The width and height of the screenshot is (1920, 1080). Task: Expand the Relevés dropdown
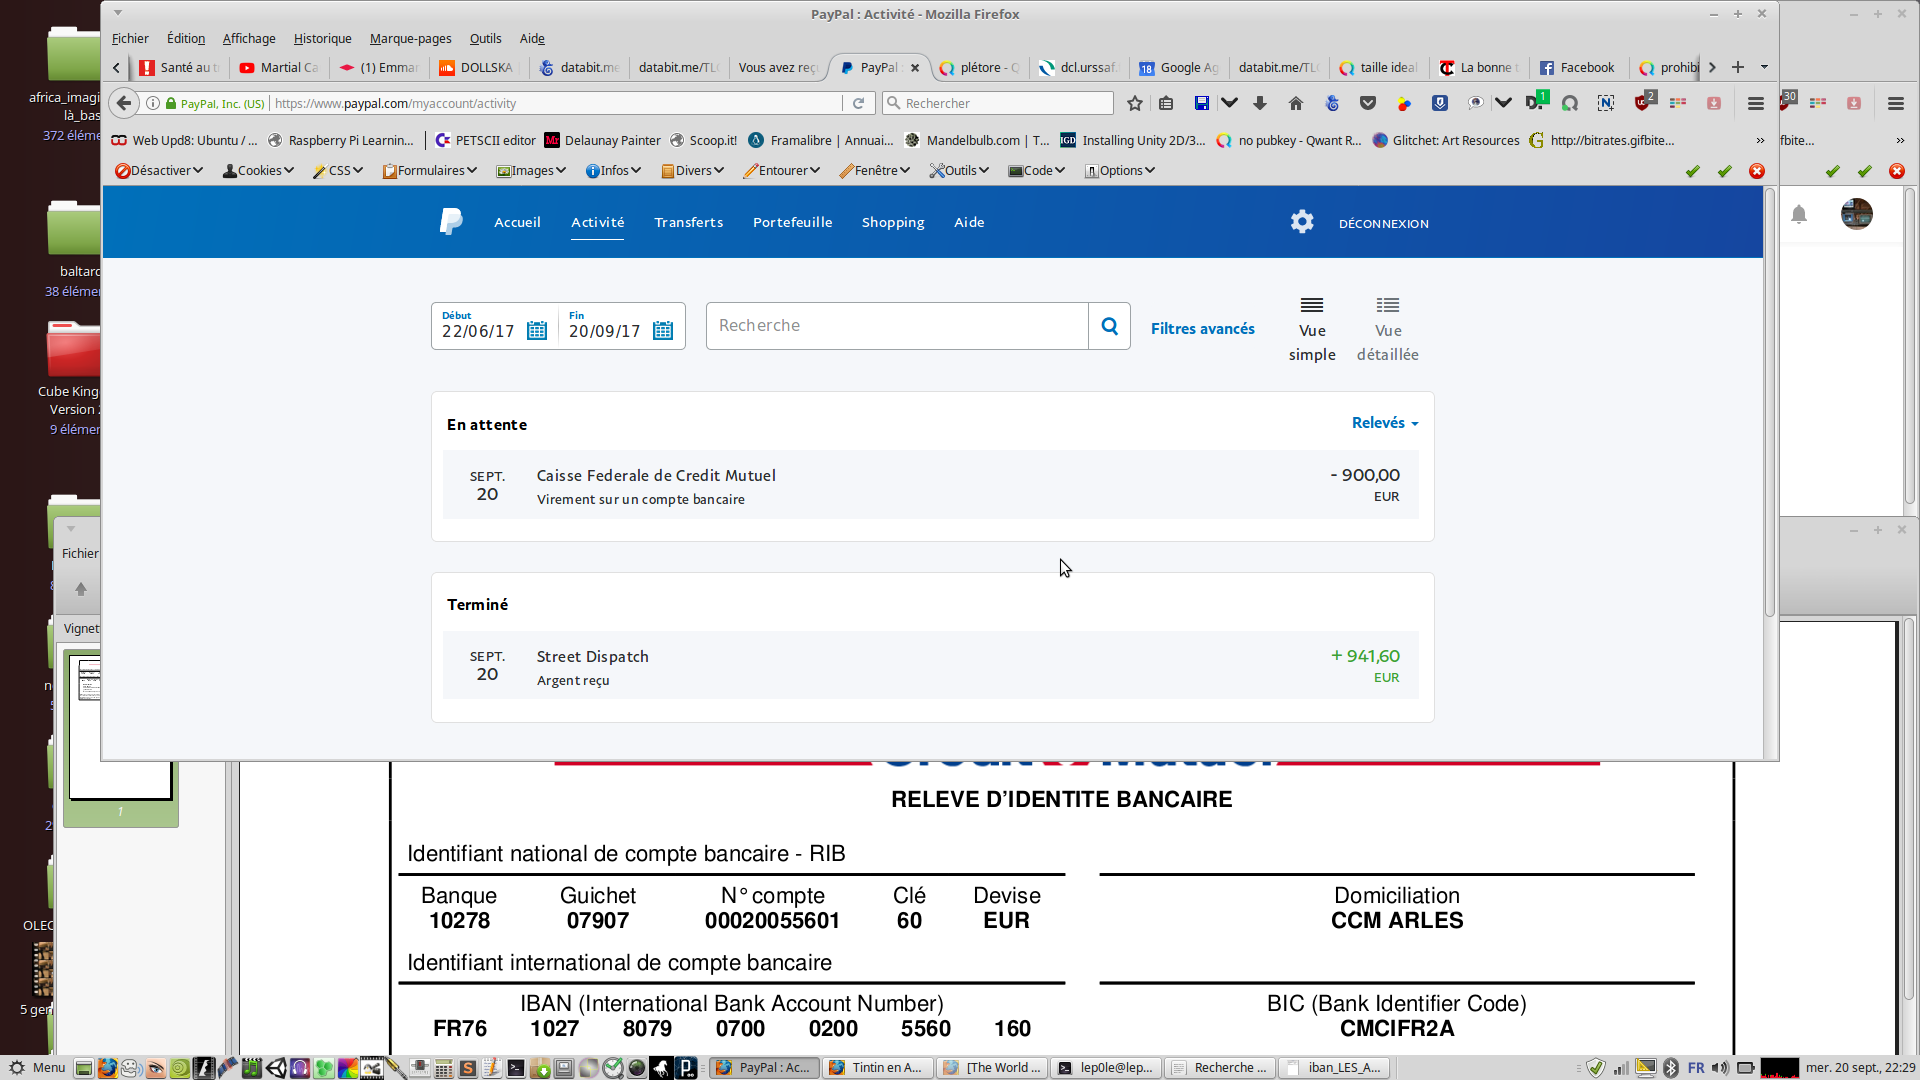[1385, 423]
